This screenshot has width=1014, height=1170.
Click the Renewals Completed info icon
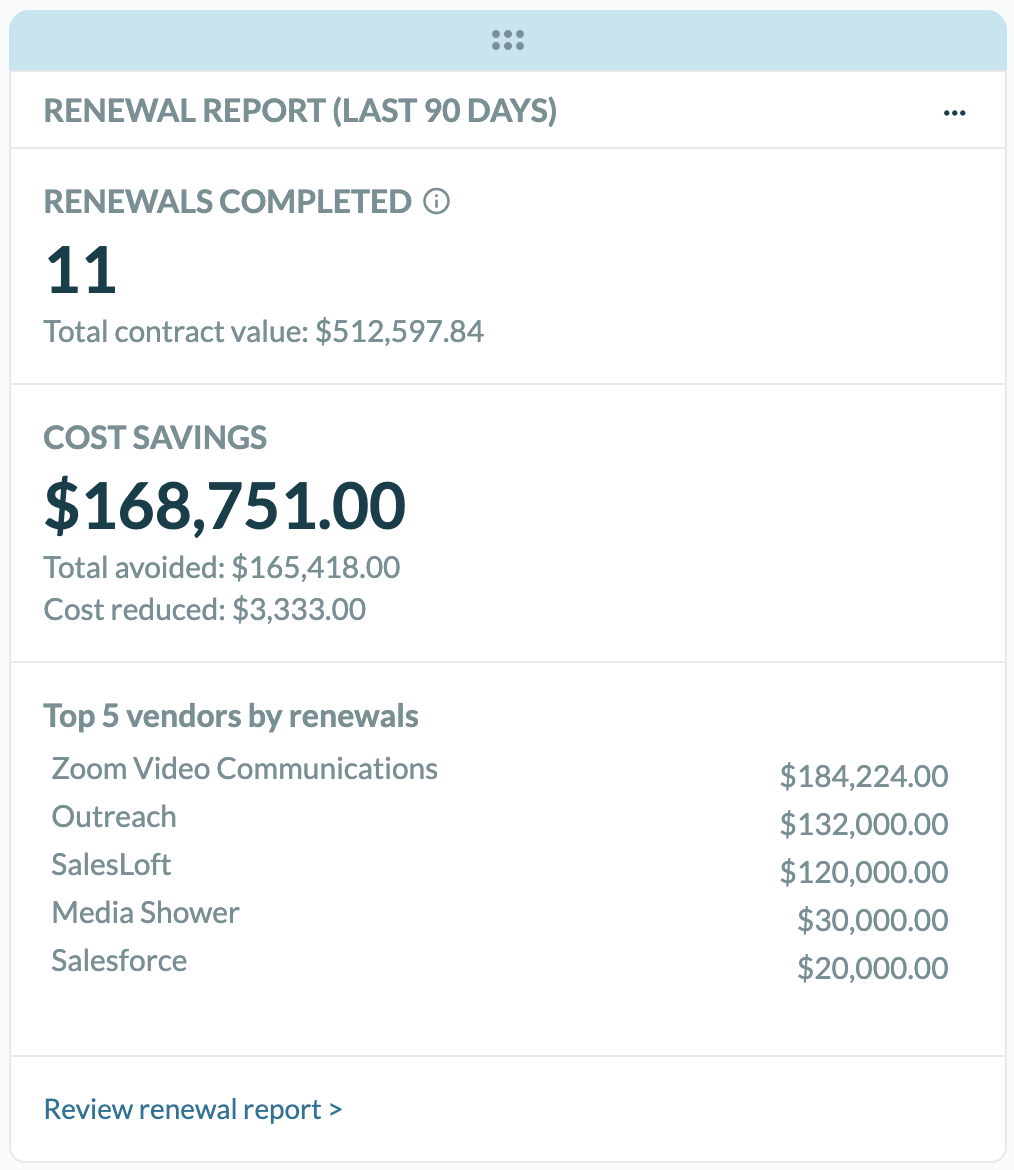tap(437, 202)
